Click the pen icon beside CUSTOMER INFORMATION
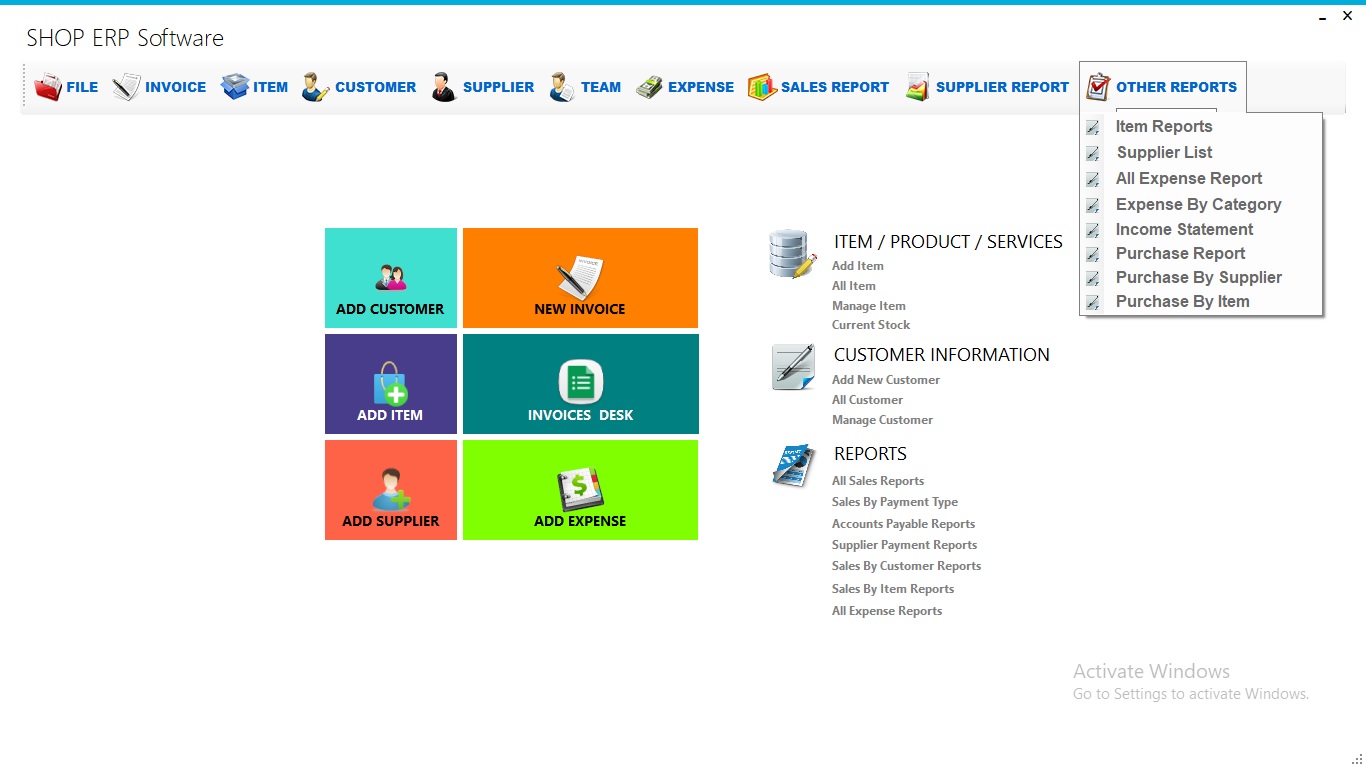Image resolution: width=1366 pixels, height=768 pixels. coord(792,366)
